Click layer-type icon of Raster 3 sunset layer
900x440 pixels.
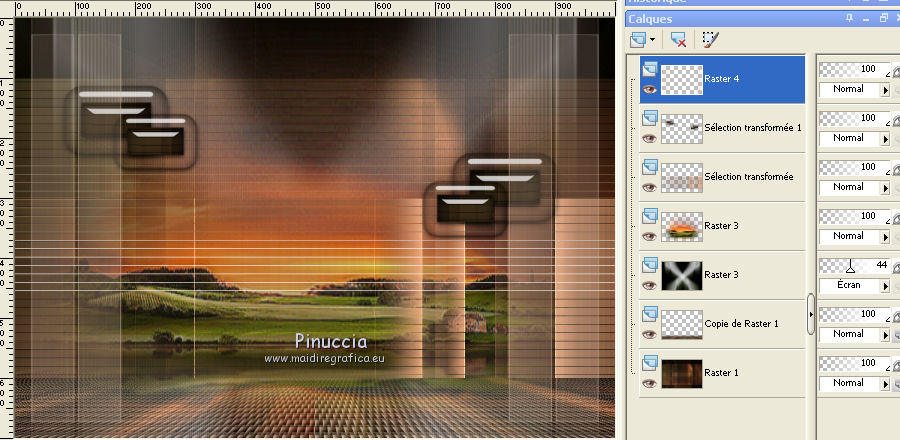[x=650, y=216]
